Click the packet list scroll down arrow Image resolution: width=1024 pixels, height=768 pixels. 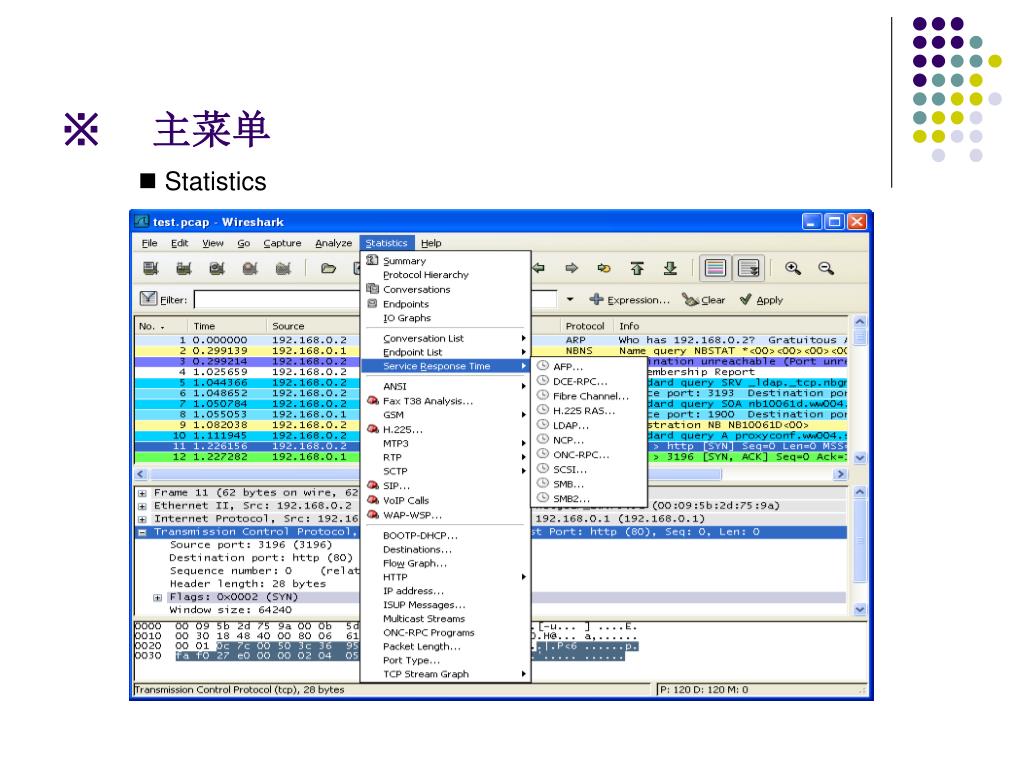tap(859, 458)
